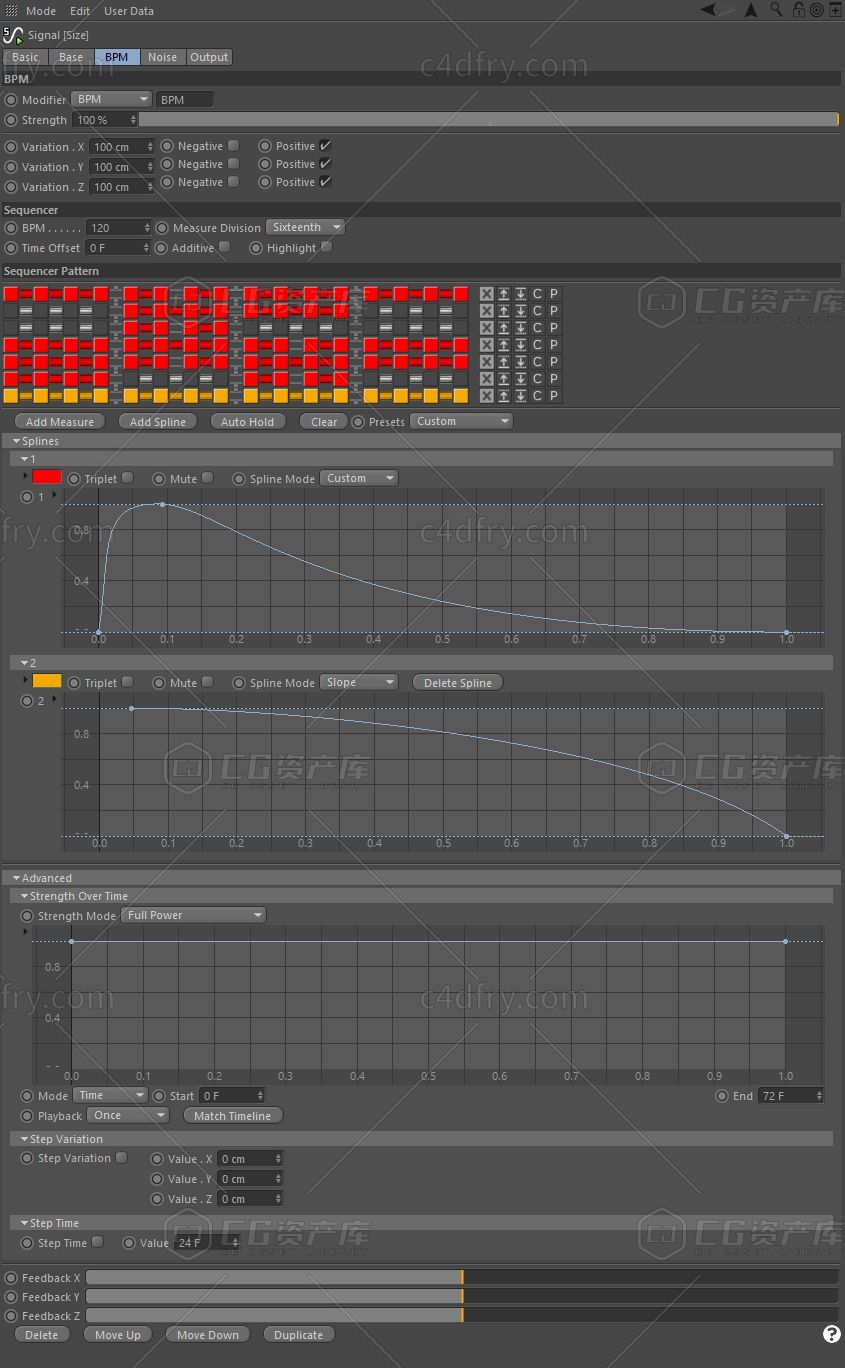Open Spline Mode Custom dropdown for spline 1
This screenshot has height=1368, width=845.
(359, 478)
